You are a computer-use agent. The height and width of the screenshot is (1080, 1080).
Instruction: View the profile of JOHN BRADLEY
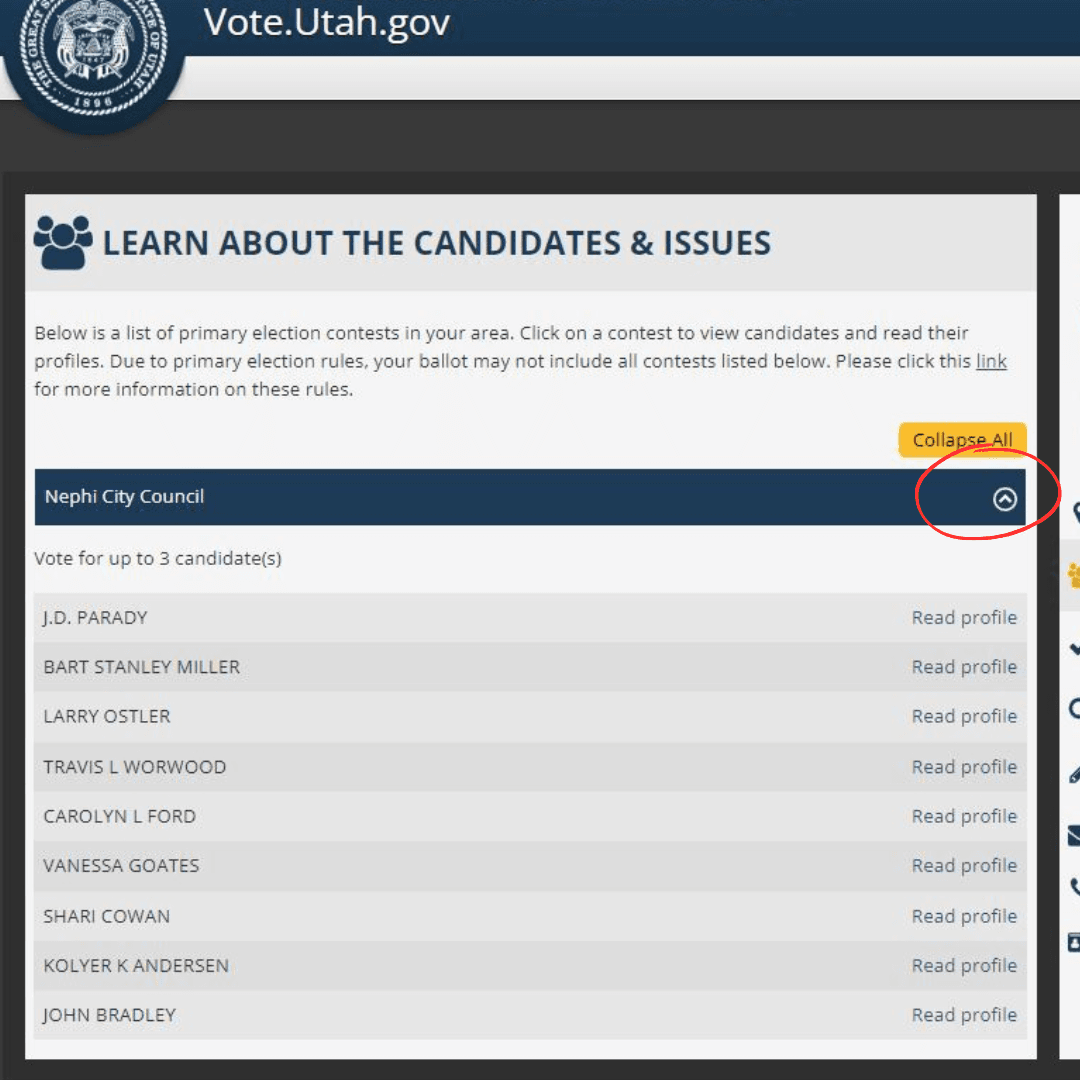pos(964,1014)
